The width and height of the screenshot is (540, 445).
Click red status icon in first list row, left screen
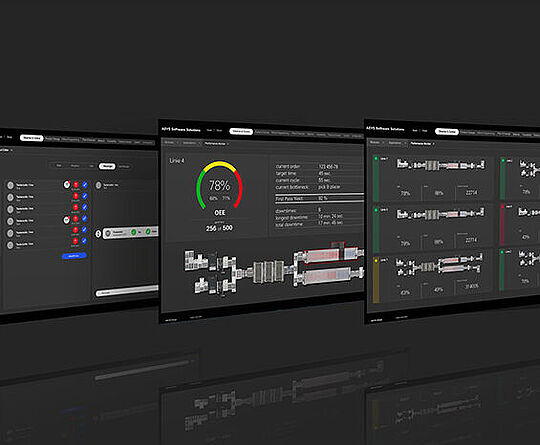(76, 185)
